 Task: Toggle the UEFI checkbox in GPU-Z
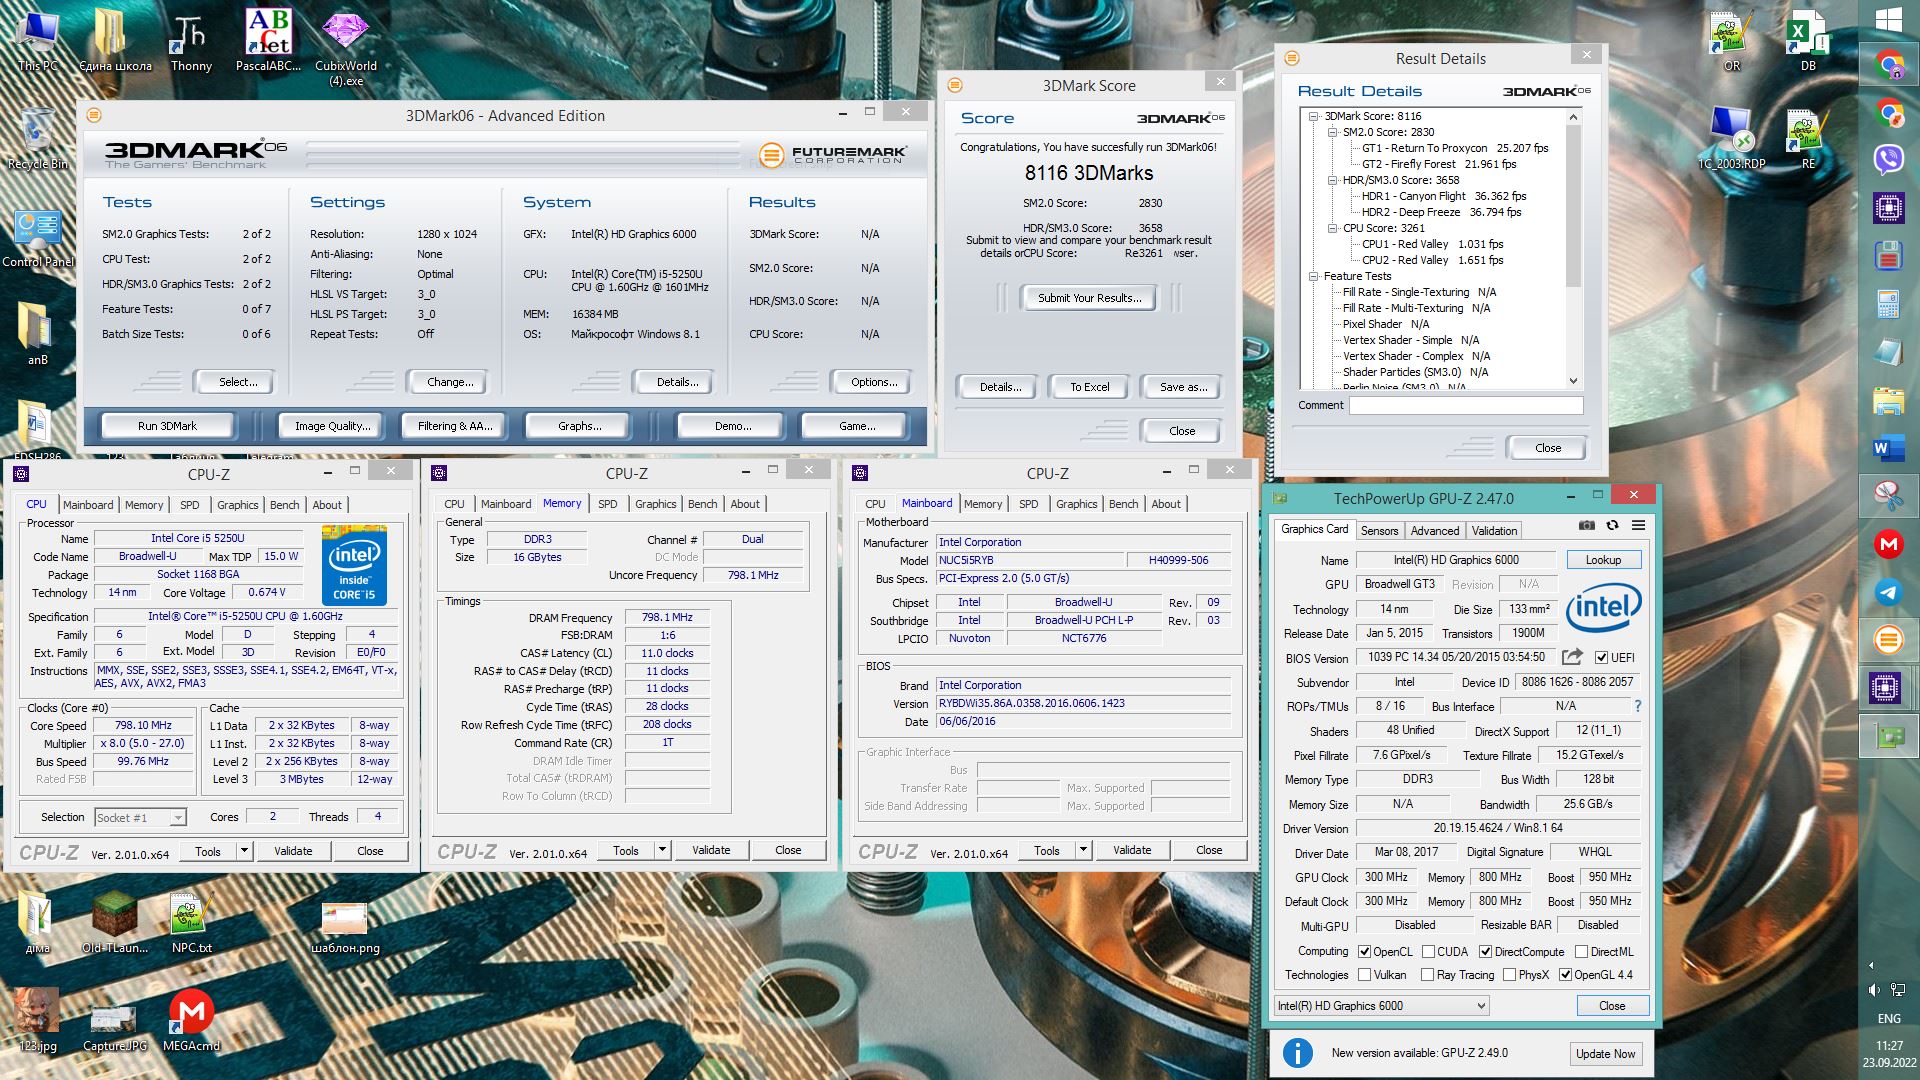pos(1601,657)
